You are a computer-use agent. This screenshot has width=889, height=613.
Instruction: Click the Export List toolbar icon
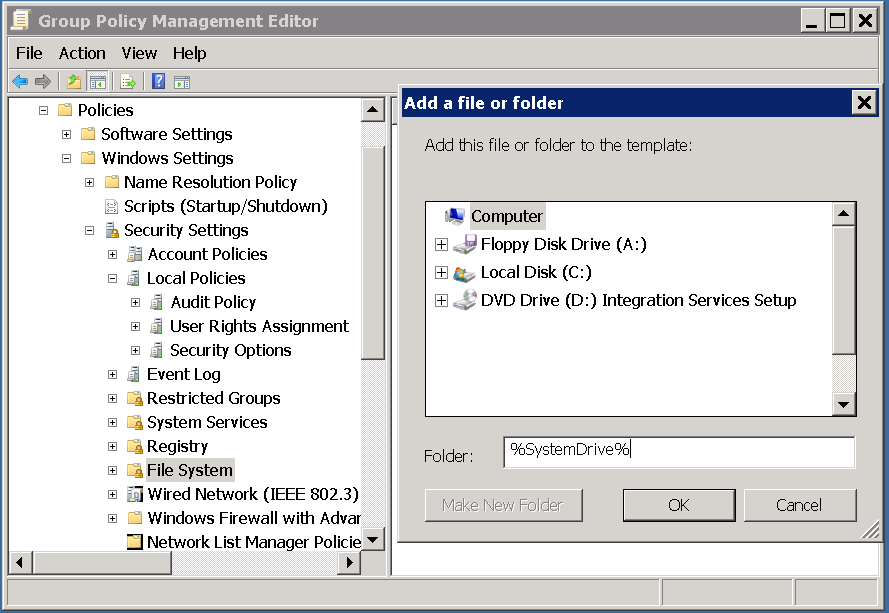click(x=128, y=82)
